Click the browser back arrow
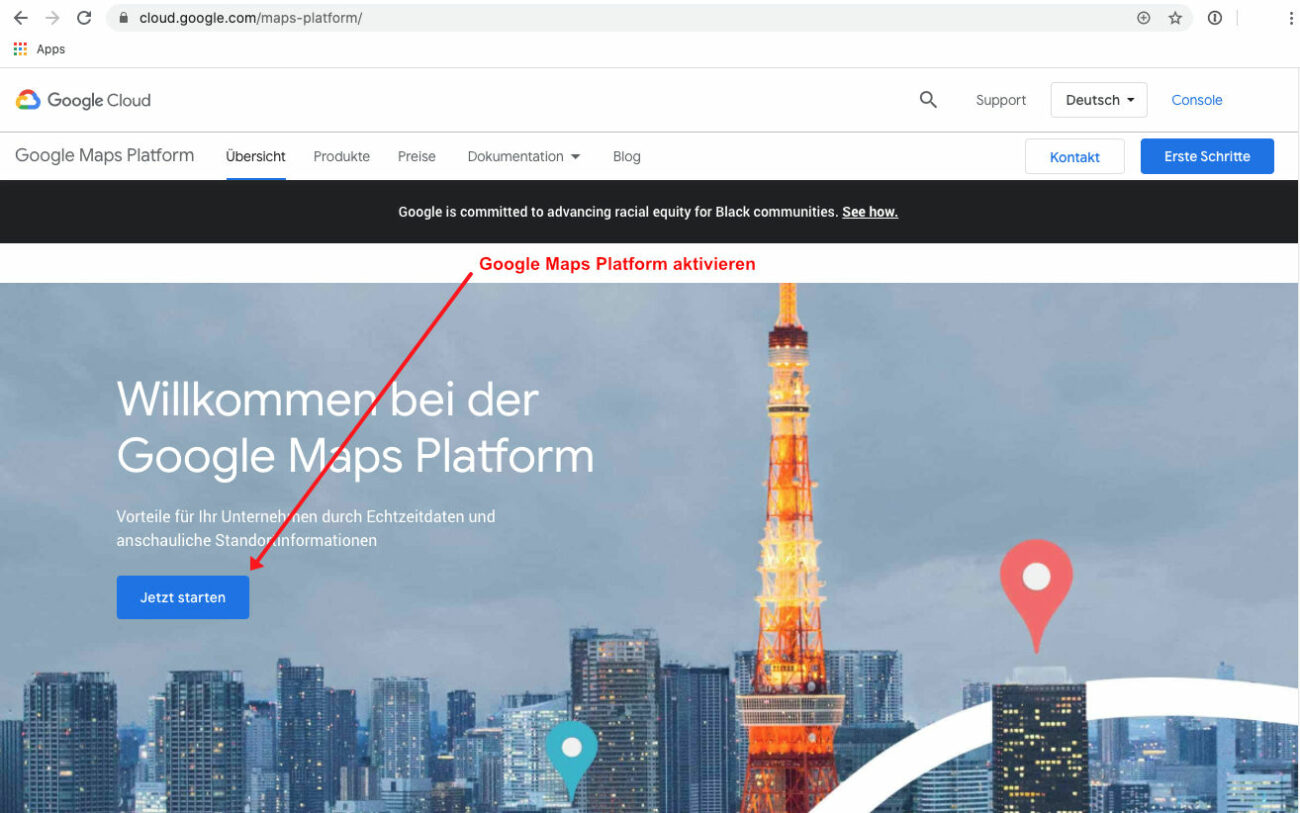 pyautogui.click(x=21, y=18)
